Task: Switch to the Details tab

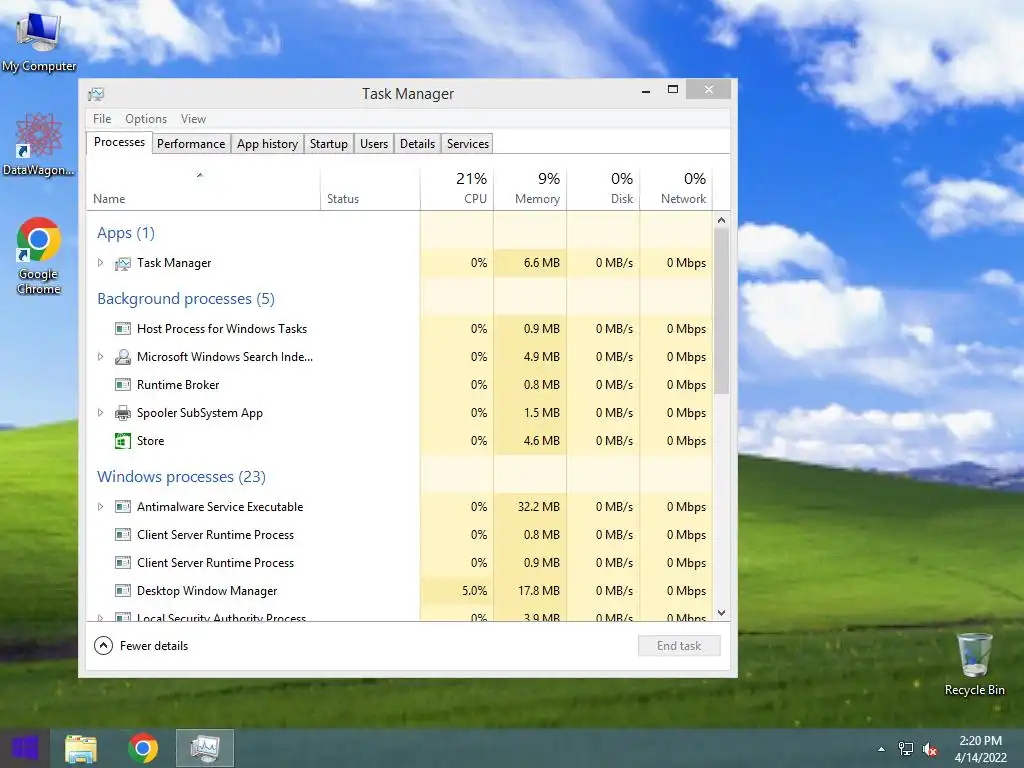Action: [417, 144]
